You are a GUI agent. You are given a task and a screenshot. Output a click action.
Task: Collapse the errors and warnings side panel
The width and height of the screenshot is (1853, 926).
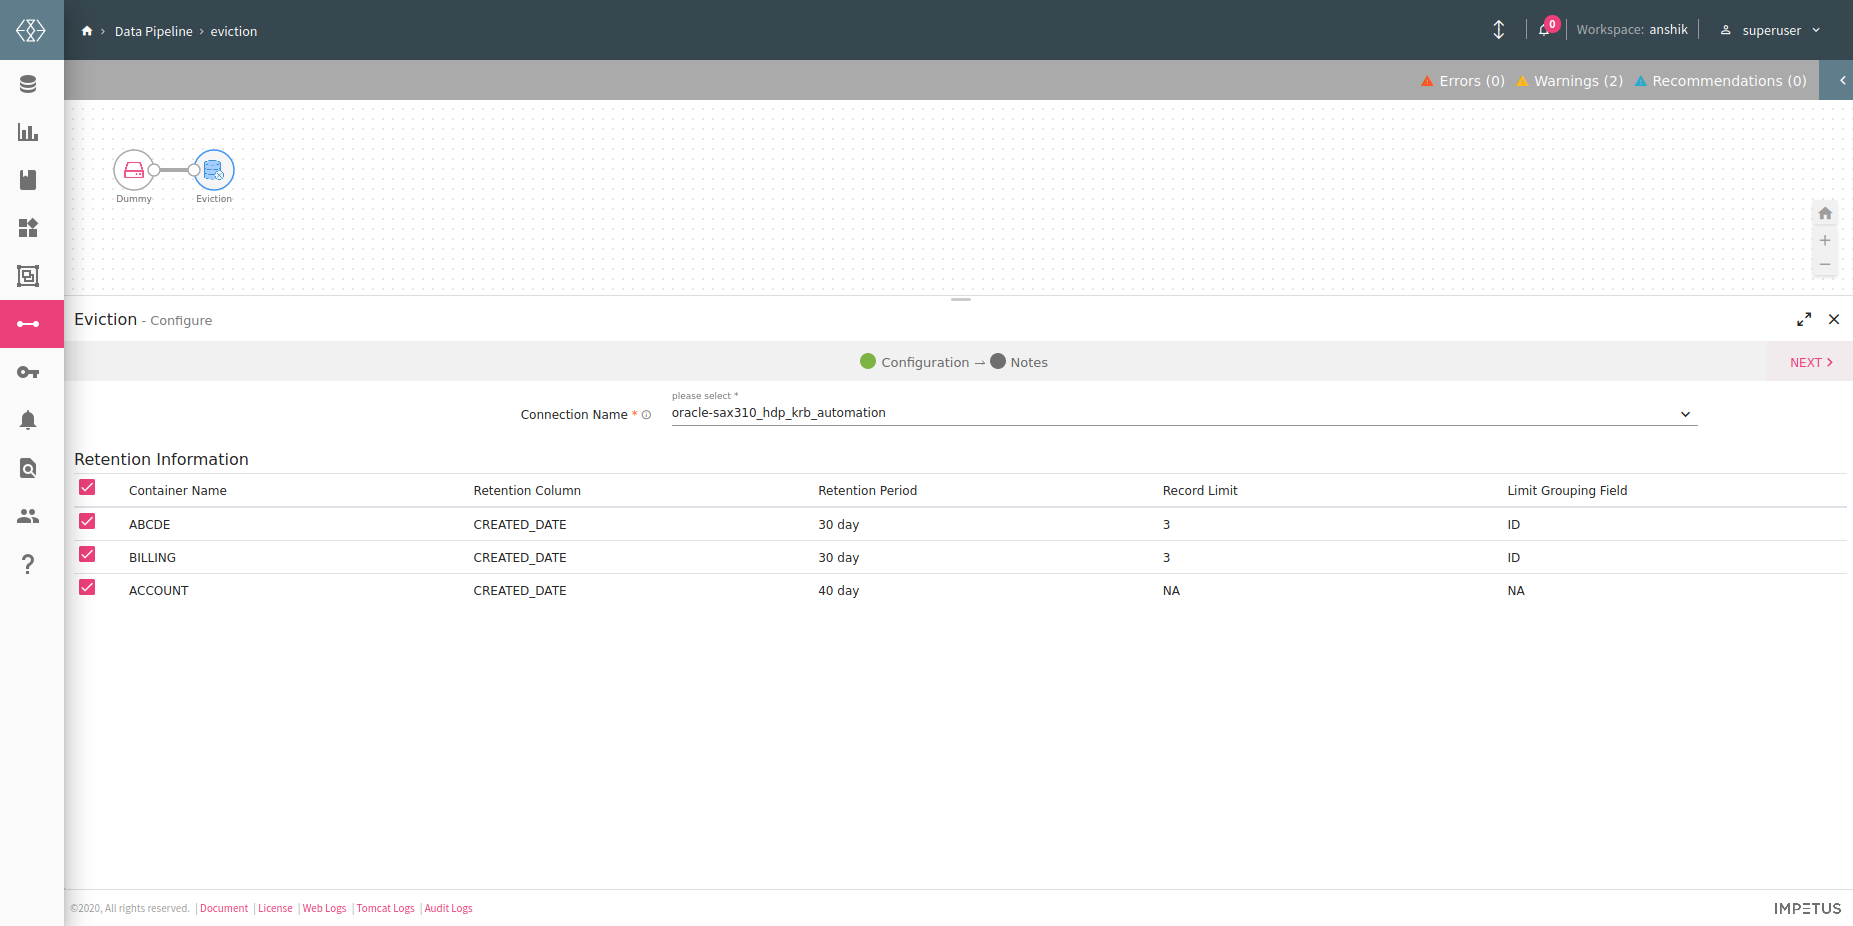click(x=1842, y=81)
